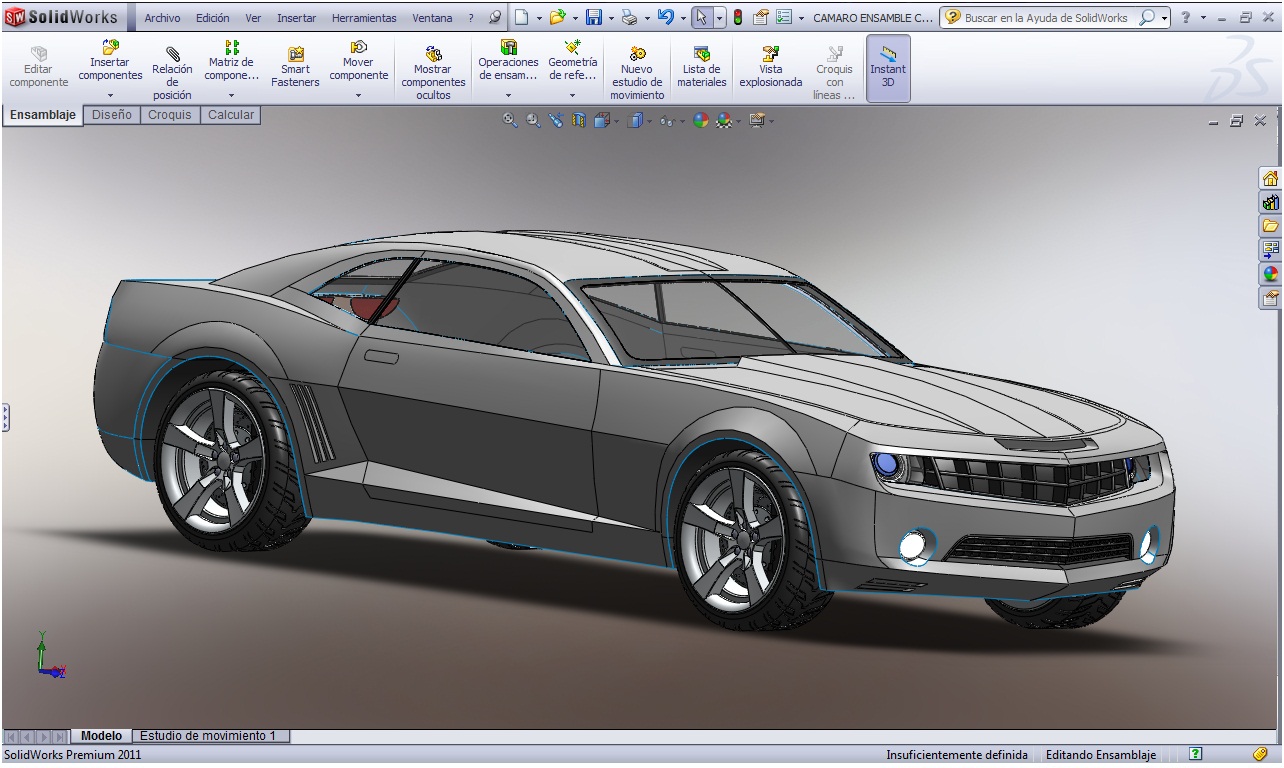Image resolution: width=1284 pixels, height=768 pixels.
Task: Open the Insertar menu
Action: coord(296,18)
